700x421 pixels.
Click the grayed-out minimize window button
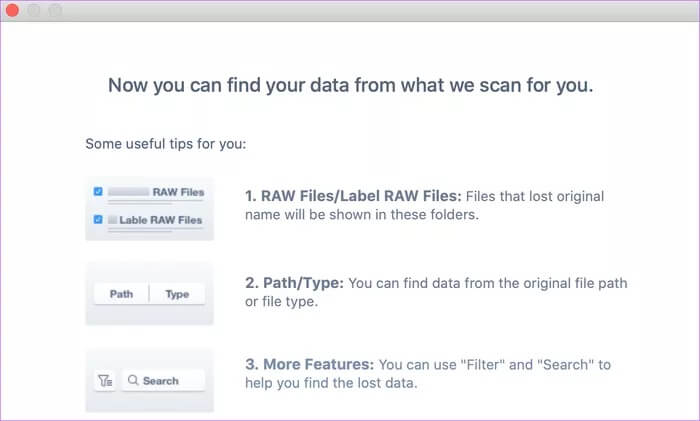(33, 10)
